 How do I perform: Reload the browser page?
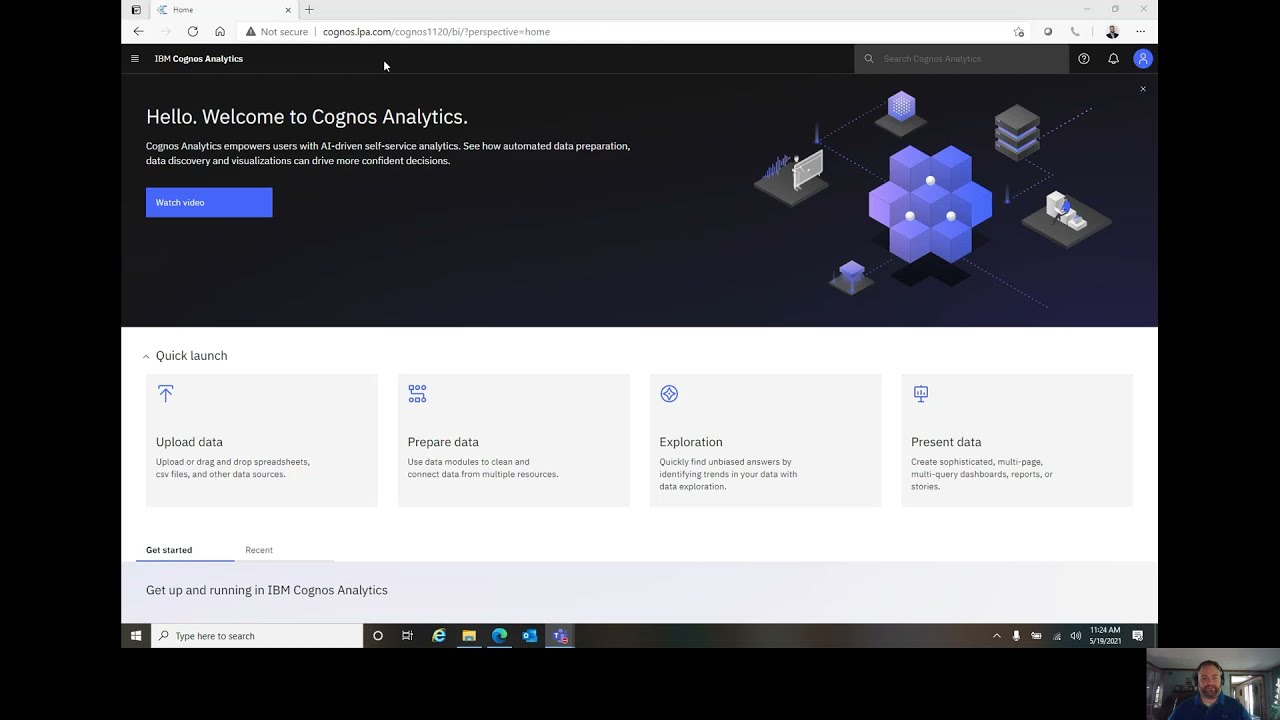tap(193, 32)
